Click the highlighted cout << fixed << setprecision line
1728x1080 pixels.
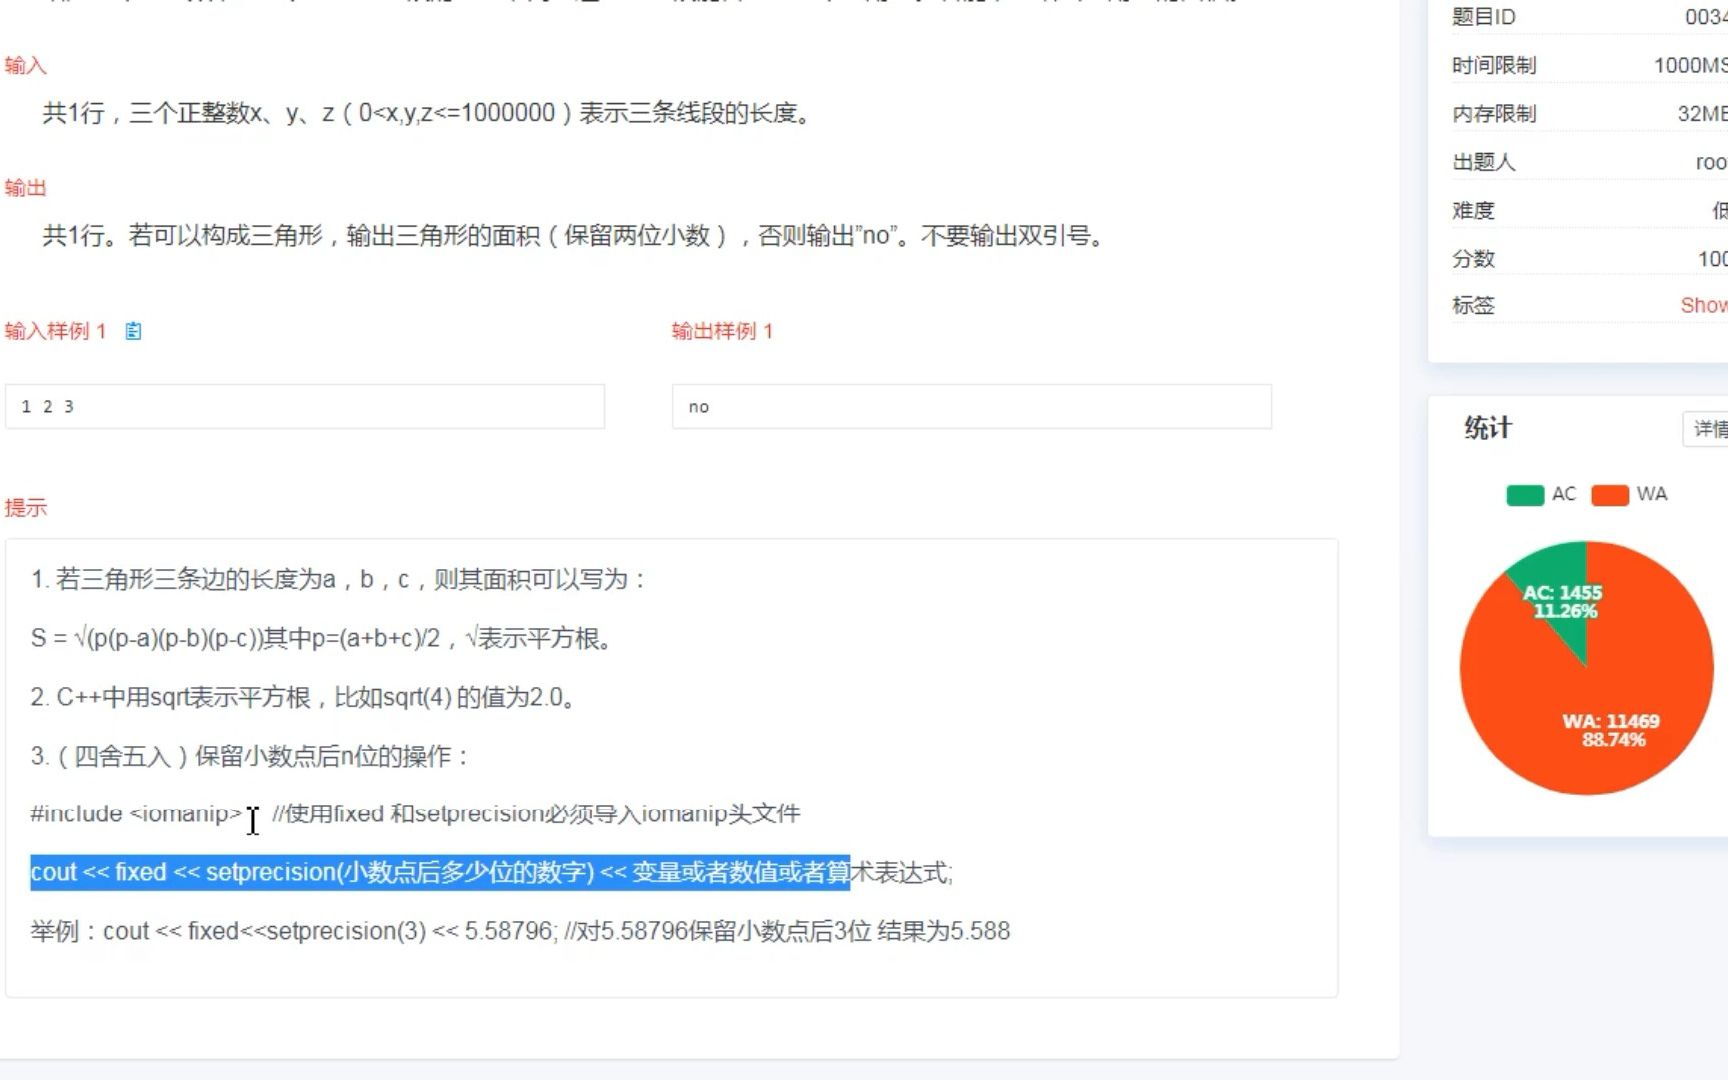tap(491, 872)
